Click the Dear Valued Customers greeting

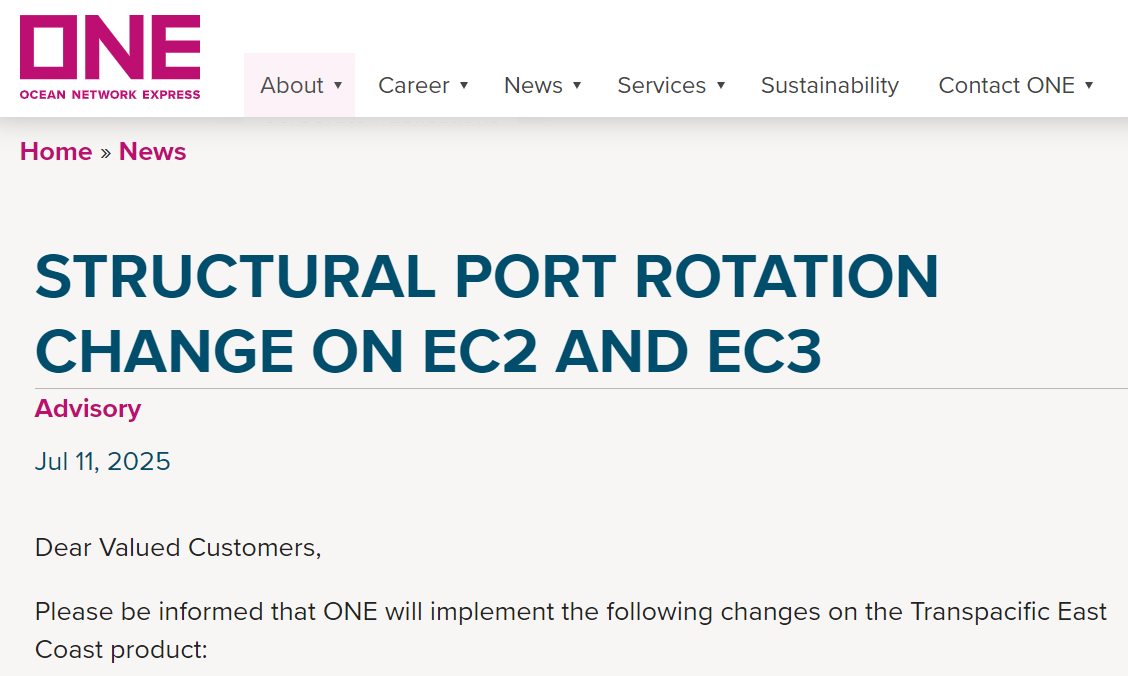tap(178, 548)
